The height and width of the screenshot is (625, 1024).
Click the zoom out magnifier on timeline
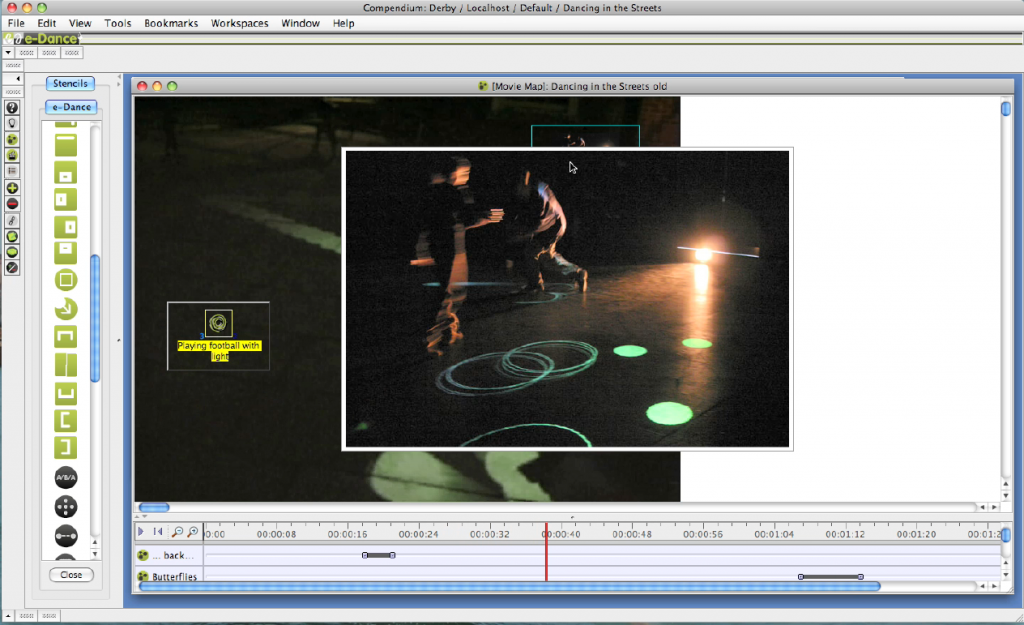point(177,532)
